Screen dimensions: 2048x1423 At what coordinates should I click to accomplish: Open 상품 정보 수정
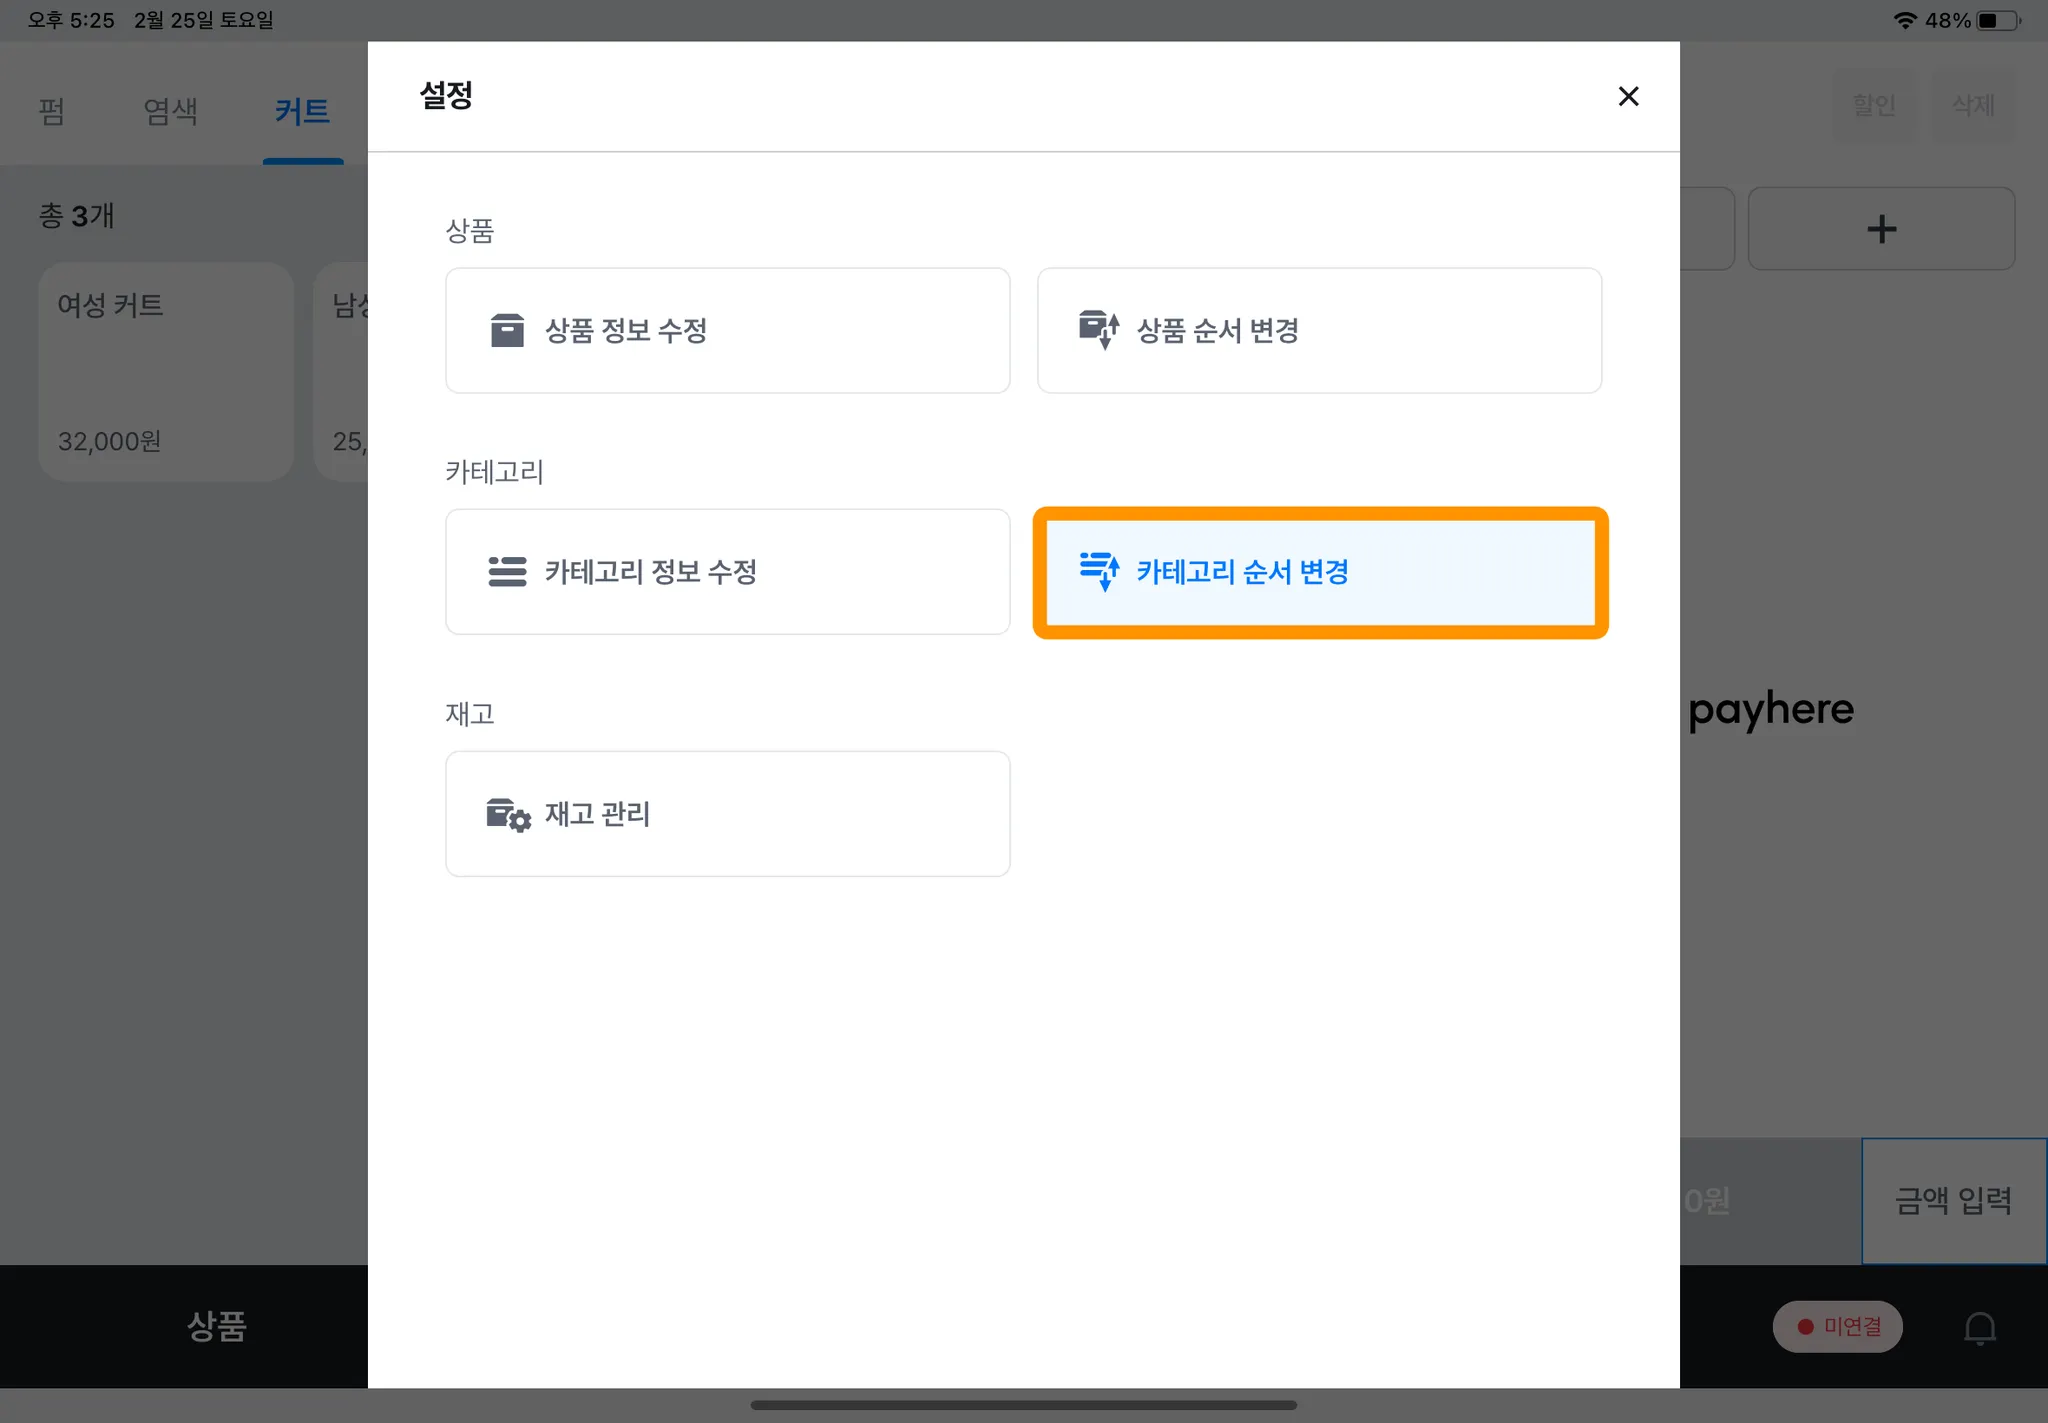[x=727, y=330]
